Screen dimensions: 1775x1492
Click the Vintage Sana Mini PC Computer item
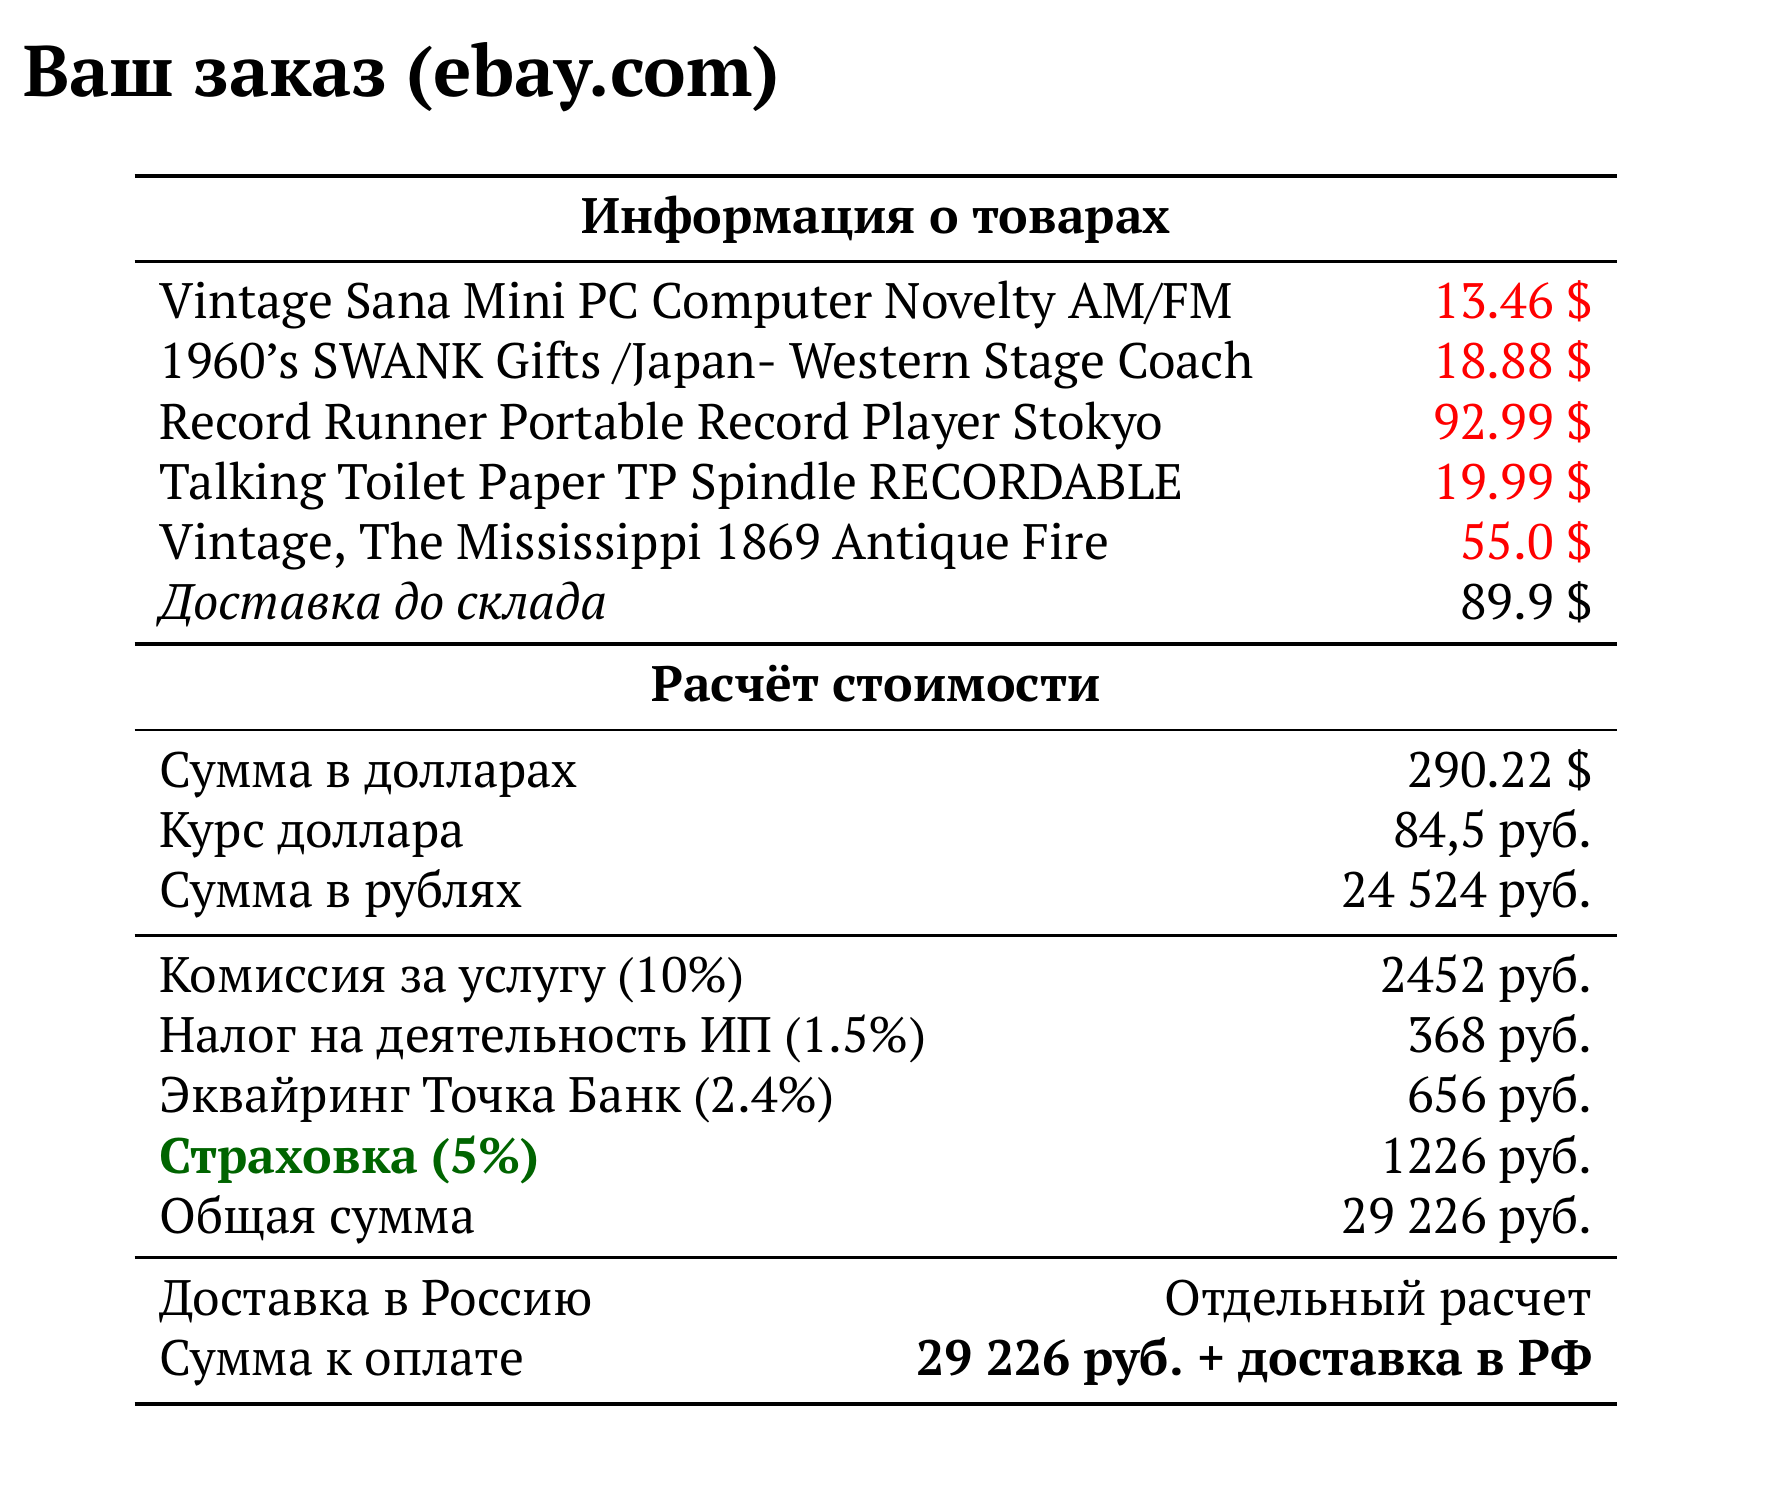click(696, 301)
